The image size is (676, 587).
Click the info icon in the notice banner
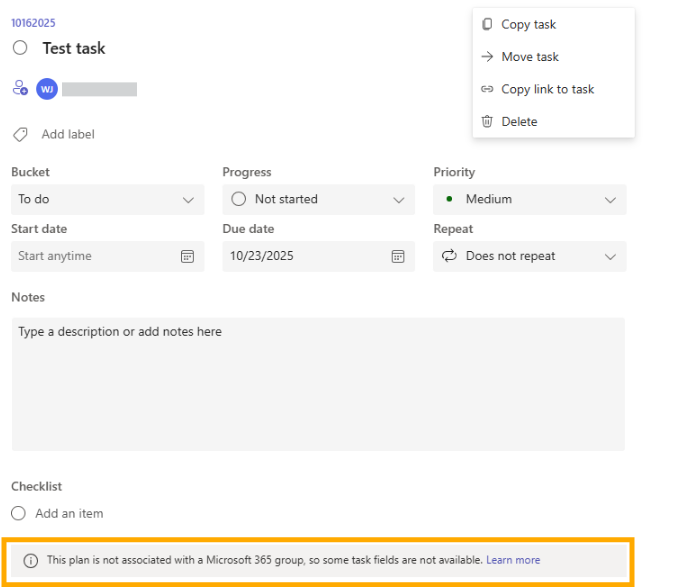pyautogui.click(x=31, y=561)
